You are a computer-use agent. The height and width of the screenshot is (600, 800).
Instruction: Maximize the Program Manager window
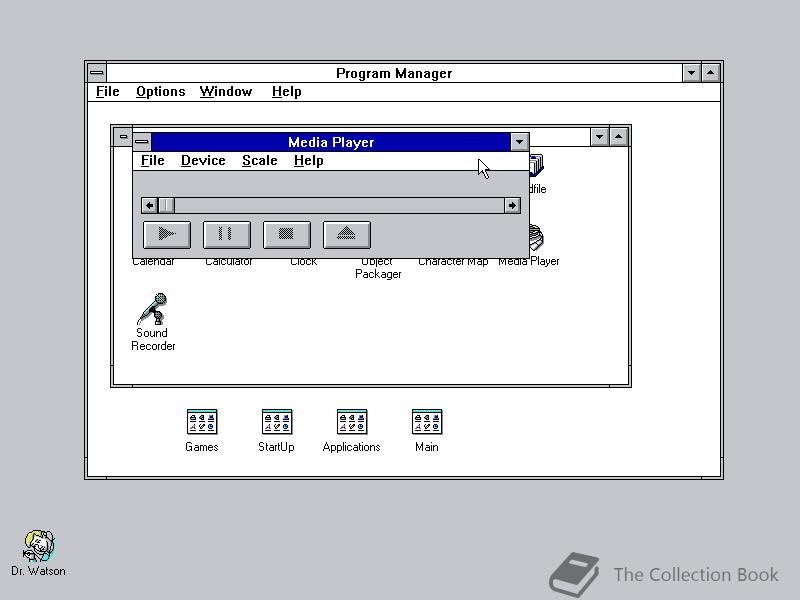pyautogui.click(x=711, y=72)
